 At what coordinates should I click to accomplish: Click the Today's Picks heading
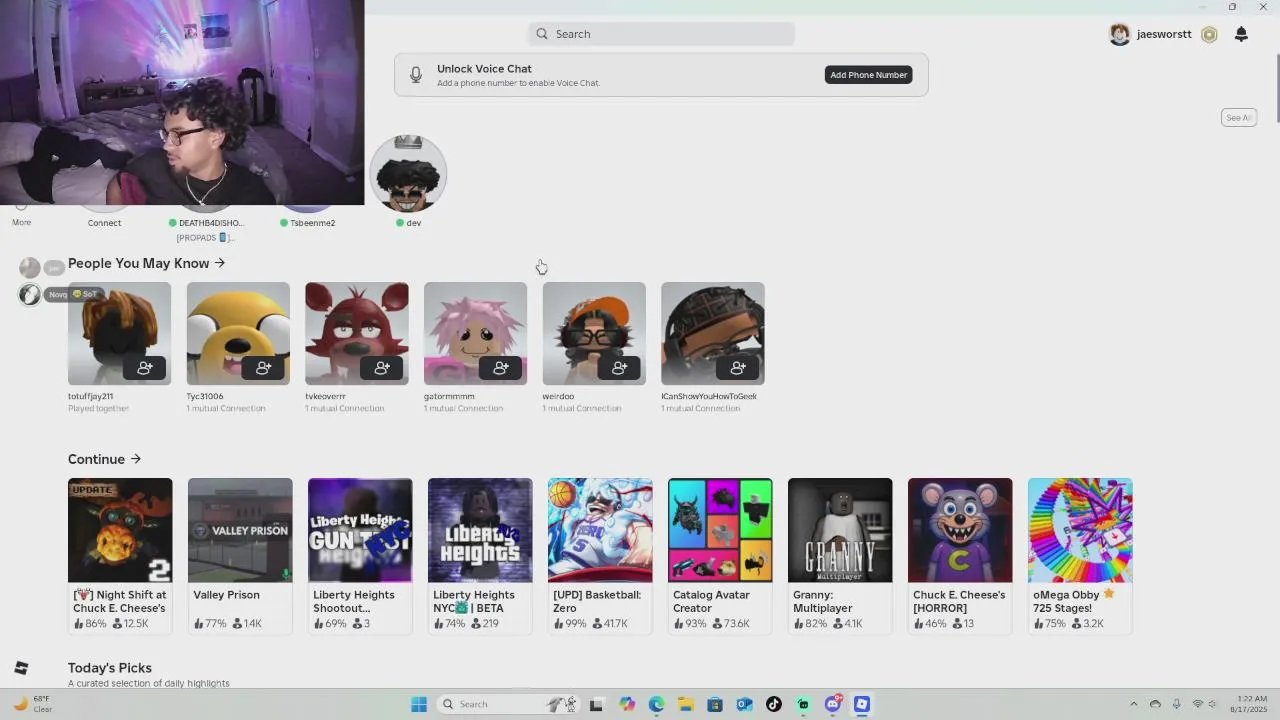[x=110, y=668]
